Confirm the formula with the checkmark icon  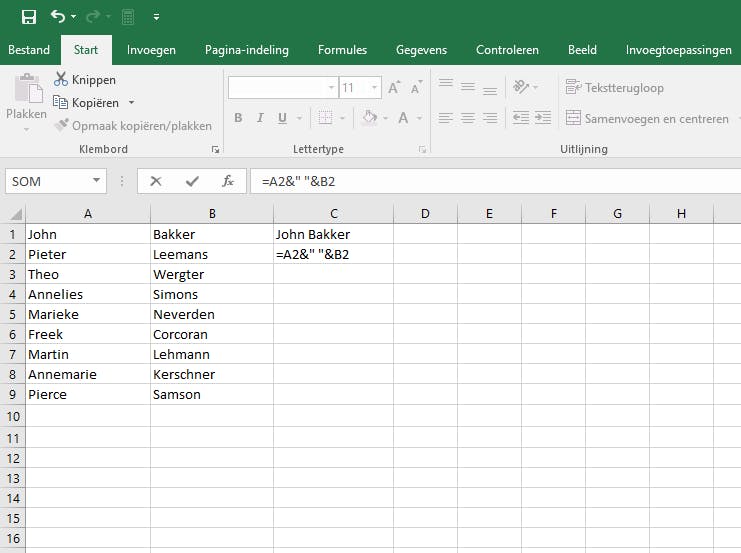click(192, 181)
